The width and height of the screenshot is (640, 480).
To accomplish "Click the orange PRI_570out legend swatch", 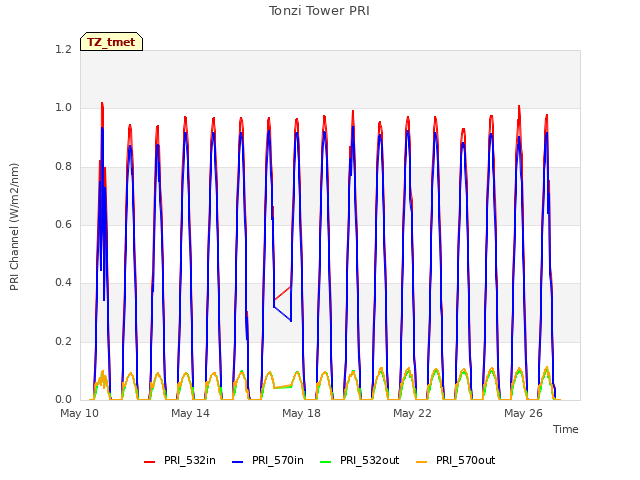I will pos(422,462).
